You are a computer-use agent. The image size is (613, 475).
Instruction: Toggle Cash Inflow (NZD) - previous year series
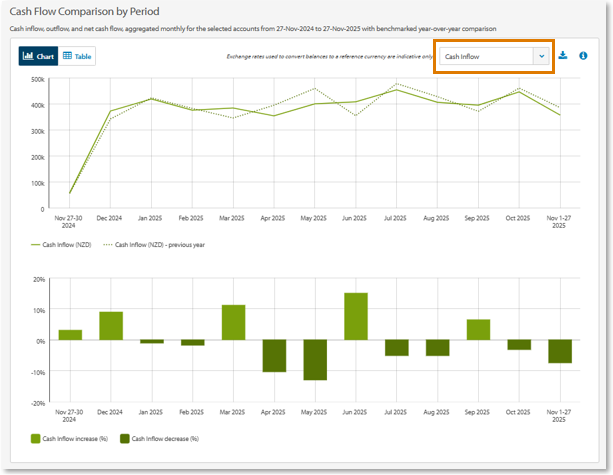(160, 244)
